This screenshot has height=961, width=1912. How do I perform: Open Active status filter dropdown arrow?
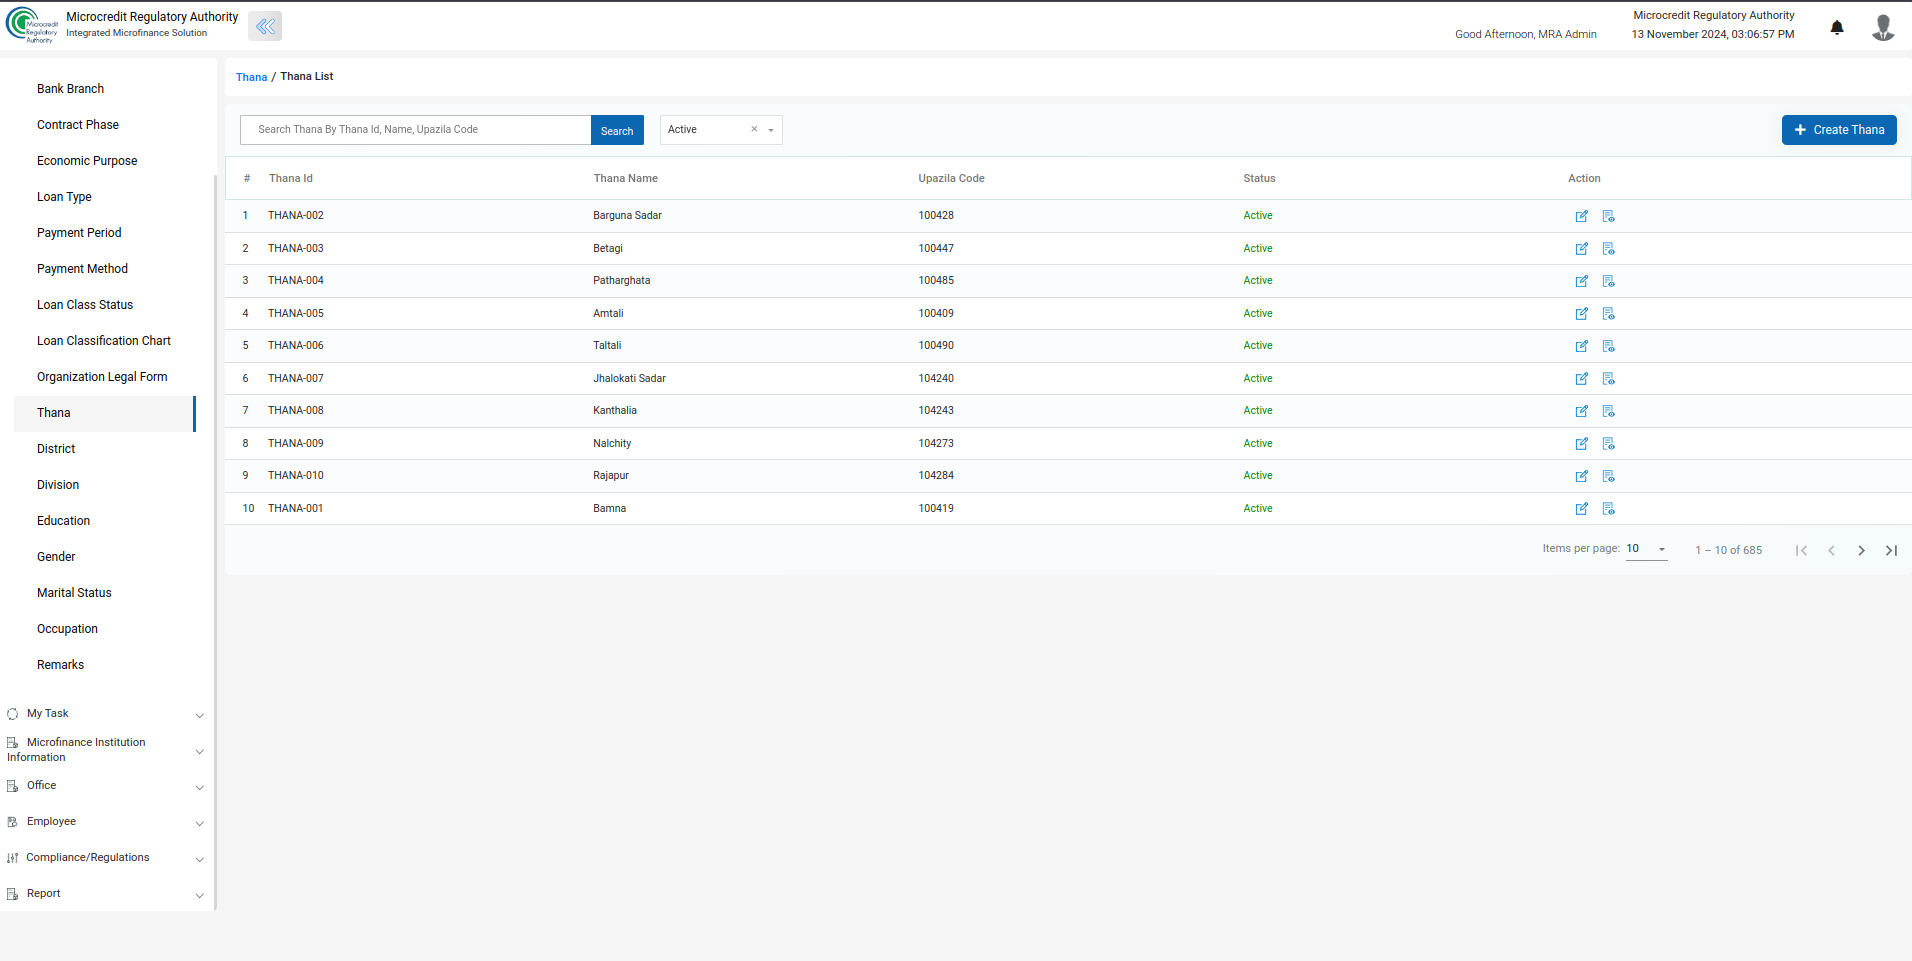771,130
